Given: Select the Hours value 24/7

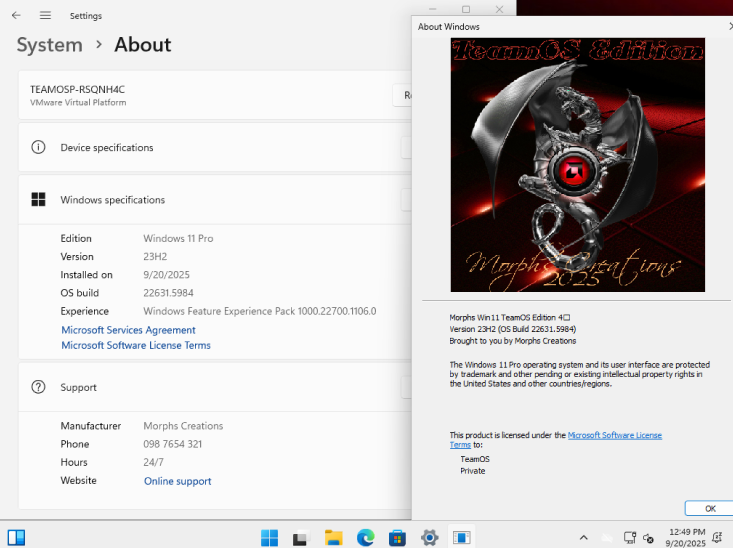Looking at the screenshot, I should [x=153, y=462].
